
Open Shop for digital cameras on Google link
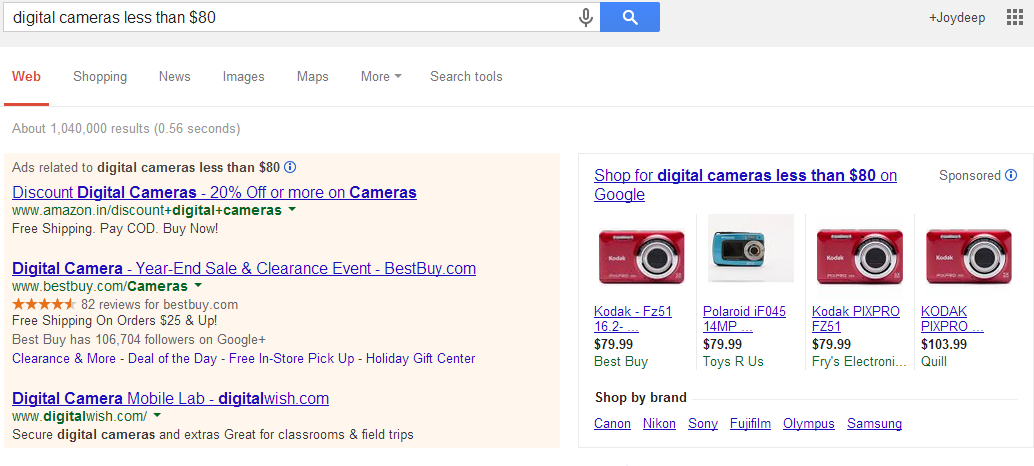[745, 185]
